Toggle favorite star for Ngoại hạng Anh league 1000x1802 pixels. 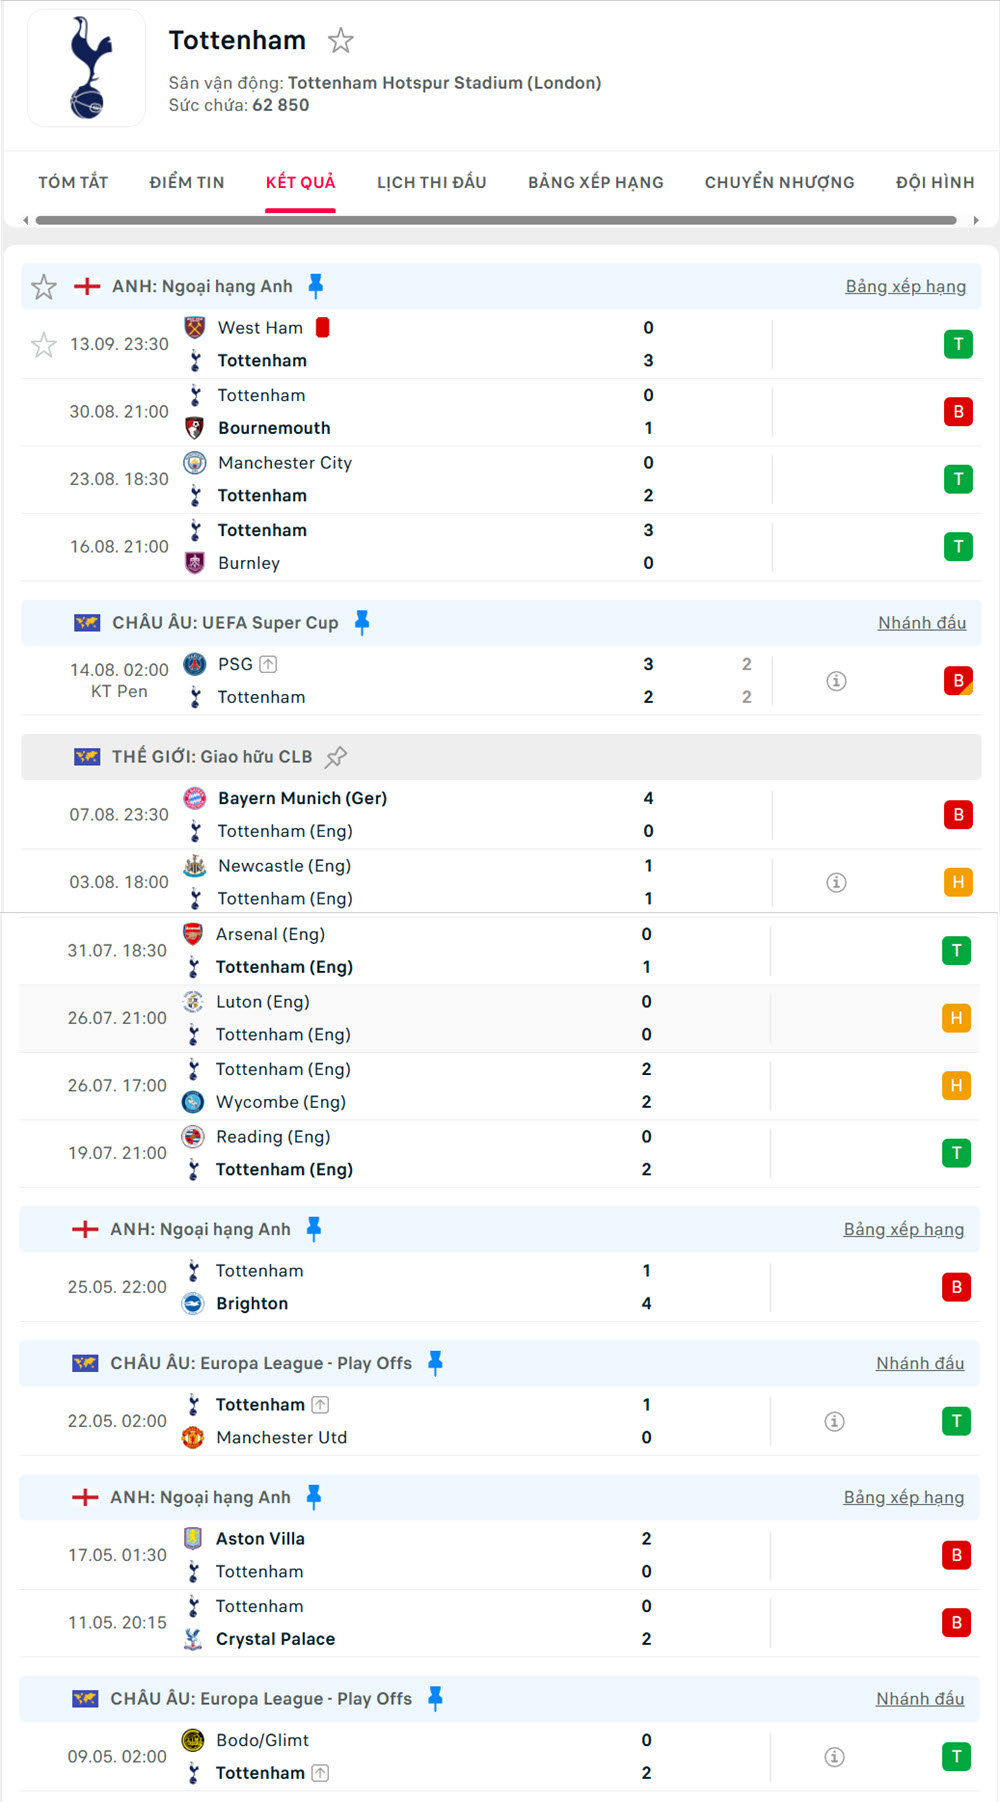coord(44,288)
